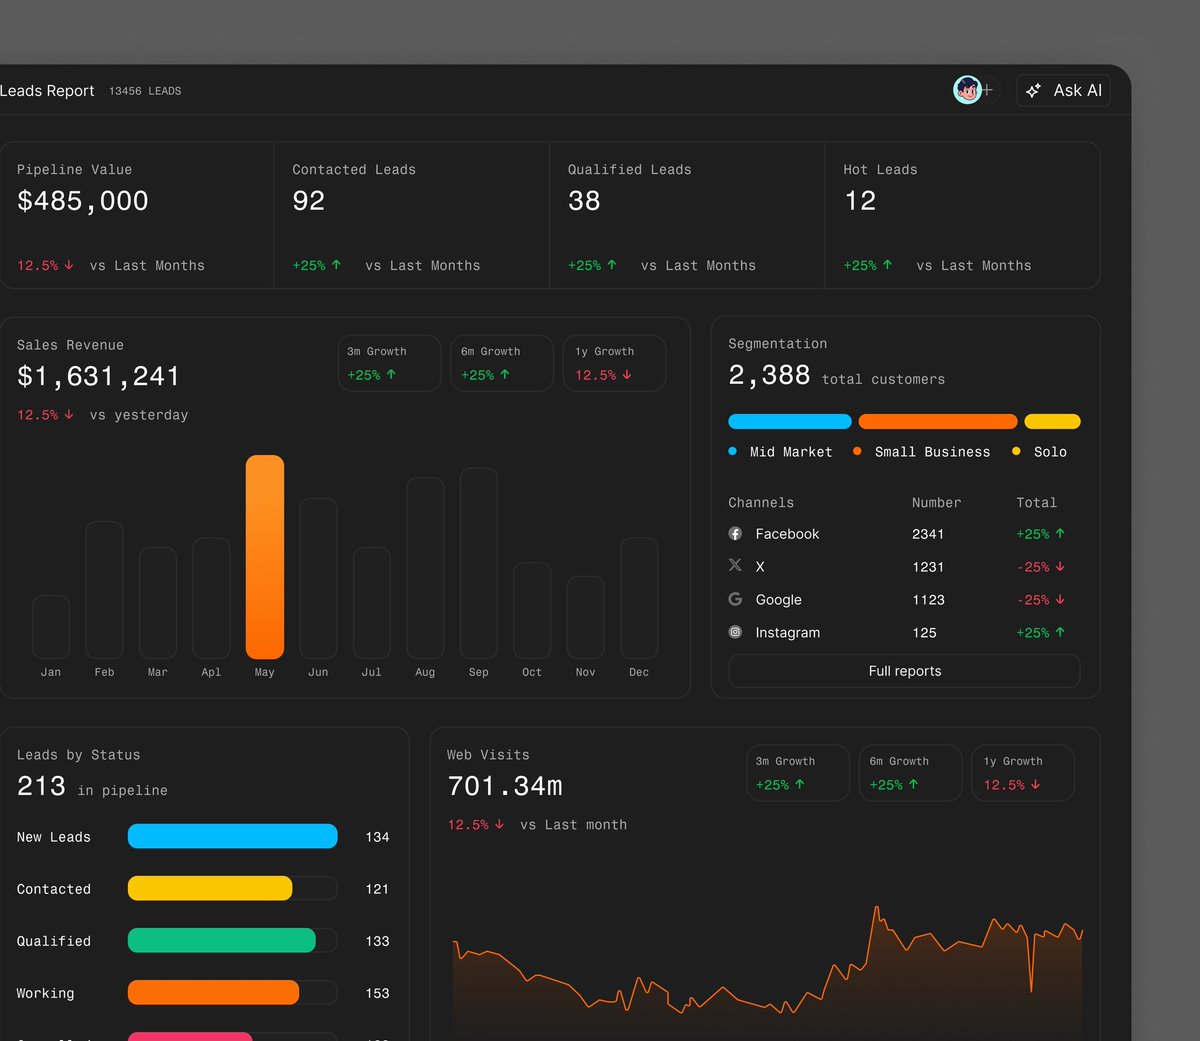Click Pipeline Value red down arrow
Viewport: 1200px width, 1041px height.
[x=69, y=265]
